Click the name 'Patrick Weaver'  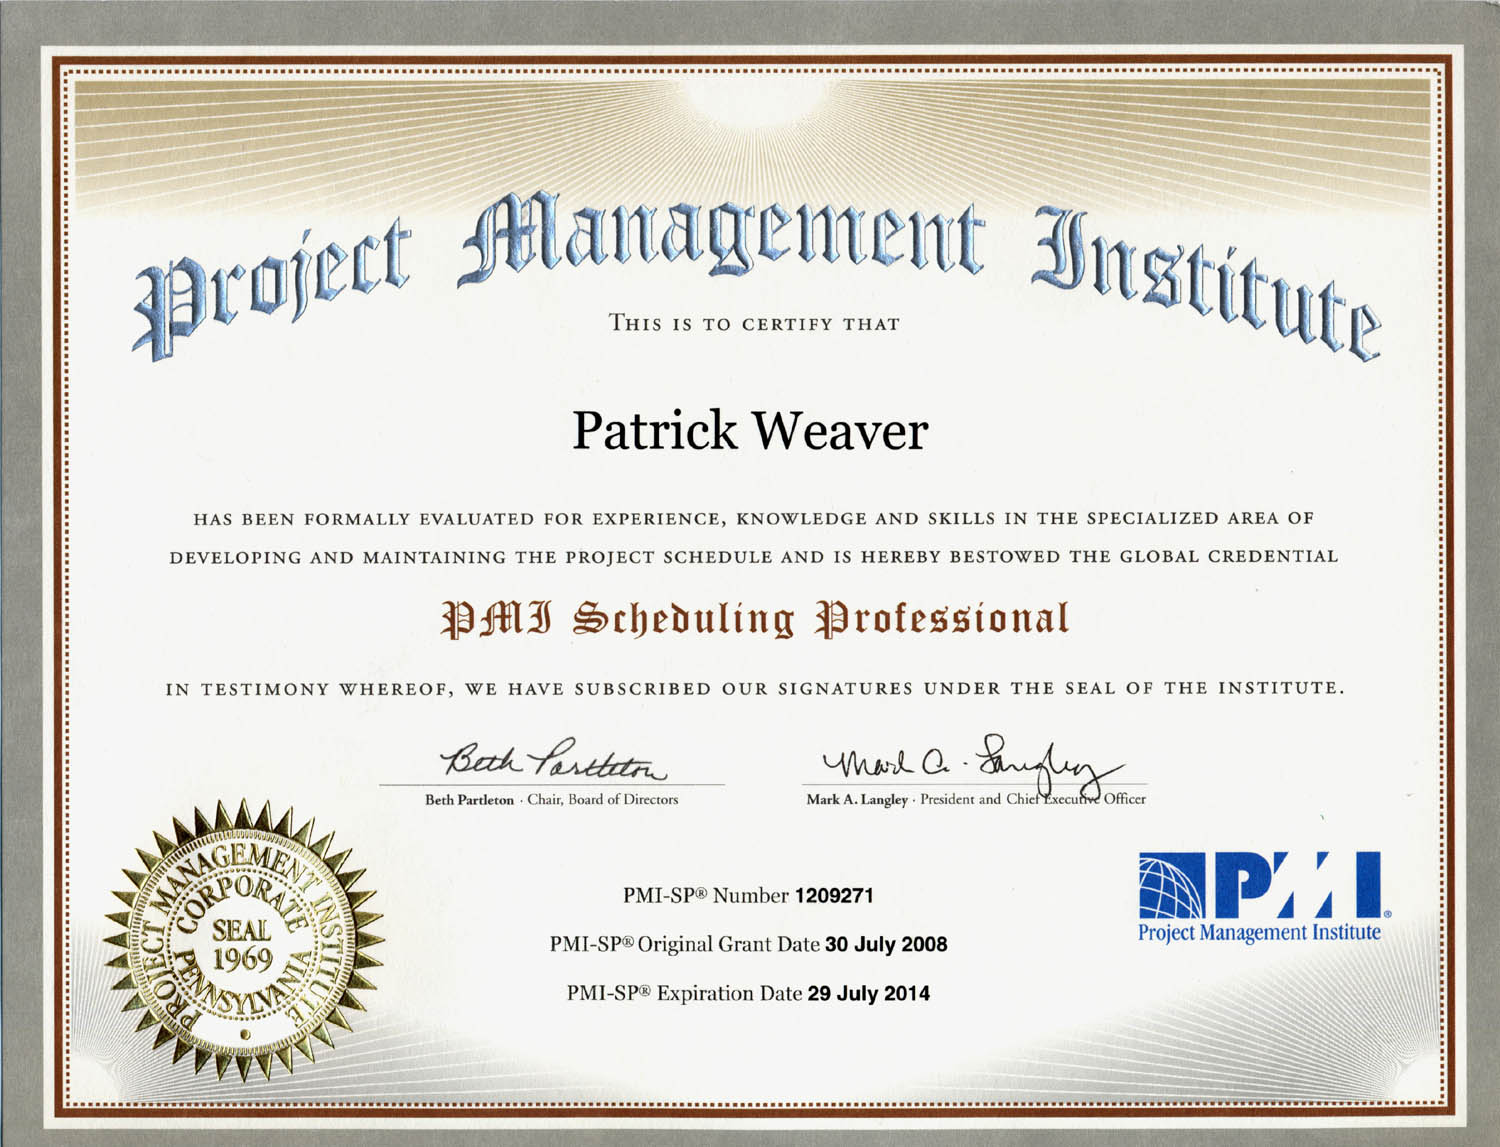pyautogui.click(x=750, y=431)
